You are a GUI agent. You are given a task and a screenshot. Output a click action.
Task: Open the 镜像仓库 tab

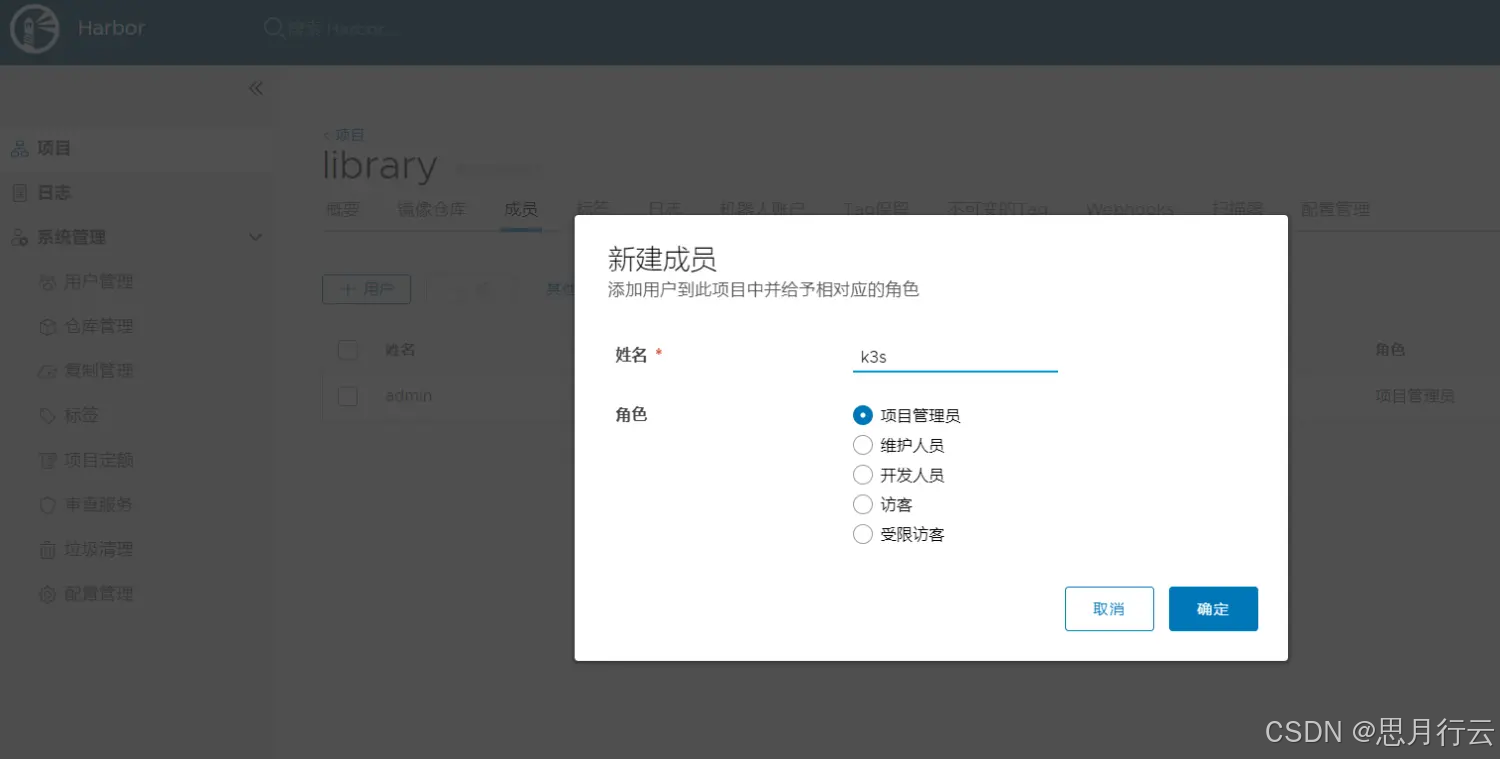coord(432,209)
